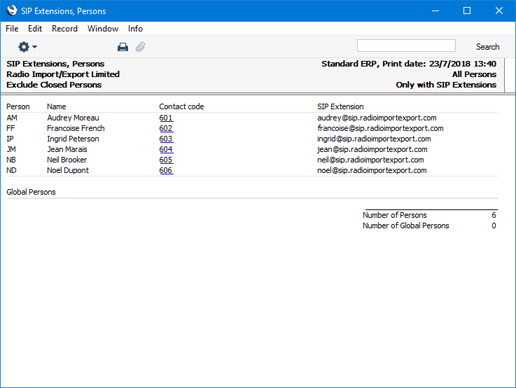Maximize the SIP Extensions window
Screen dimensions: 516x388
[x=467, y=11]
